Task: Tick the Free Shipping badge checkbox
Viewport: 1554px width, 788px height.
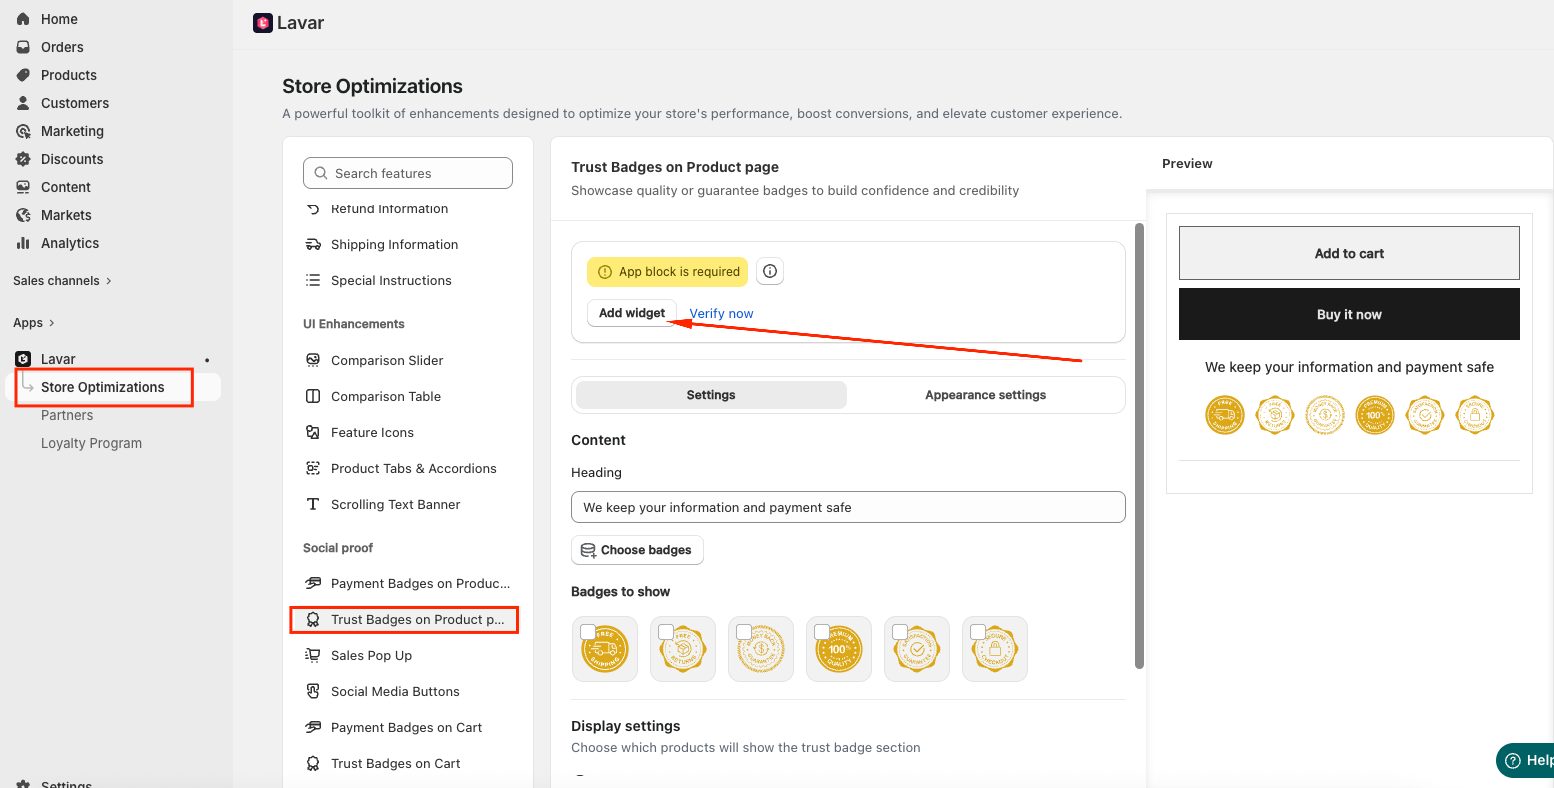Action: 588,632
